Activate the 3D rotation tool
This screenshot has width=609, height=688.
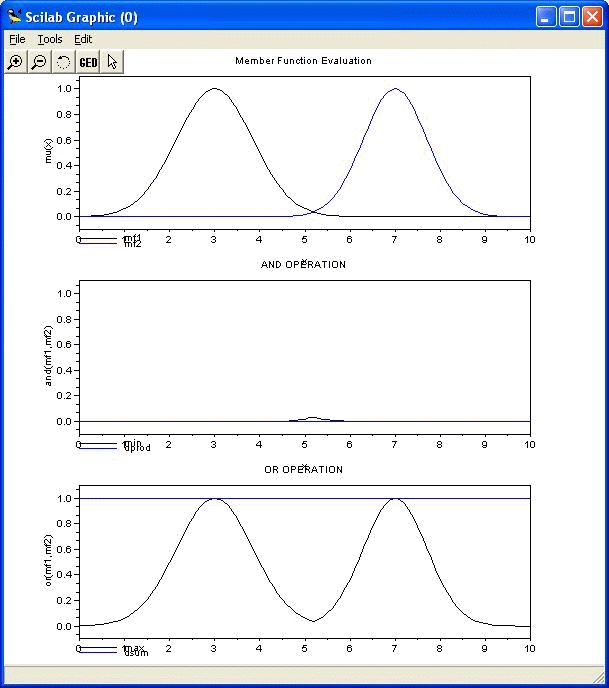[63, 62]
